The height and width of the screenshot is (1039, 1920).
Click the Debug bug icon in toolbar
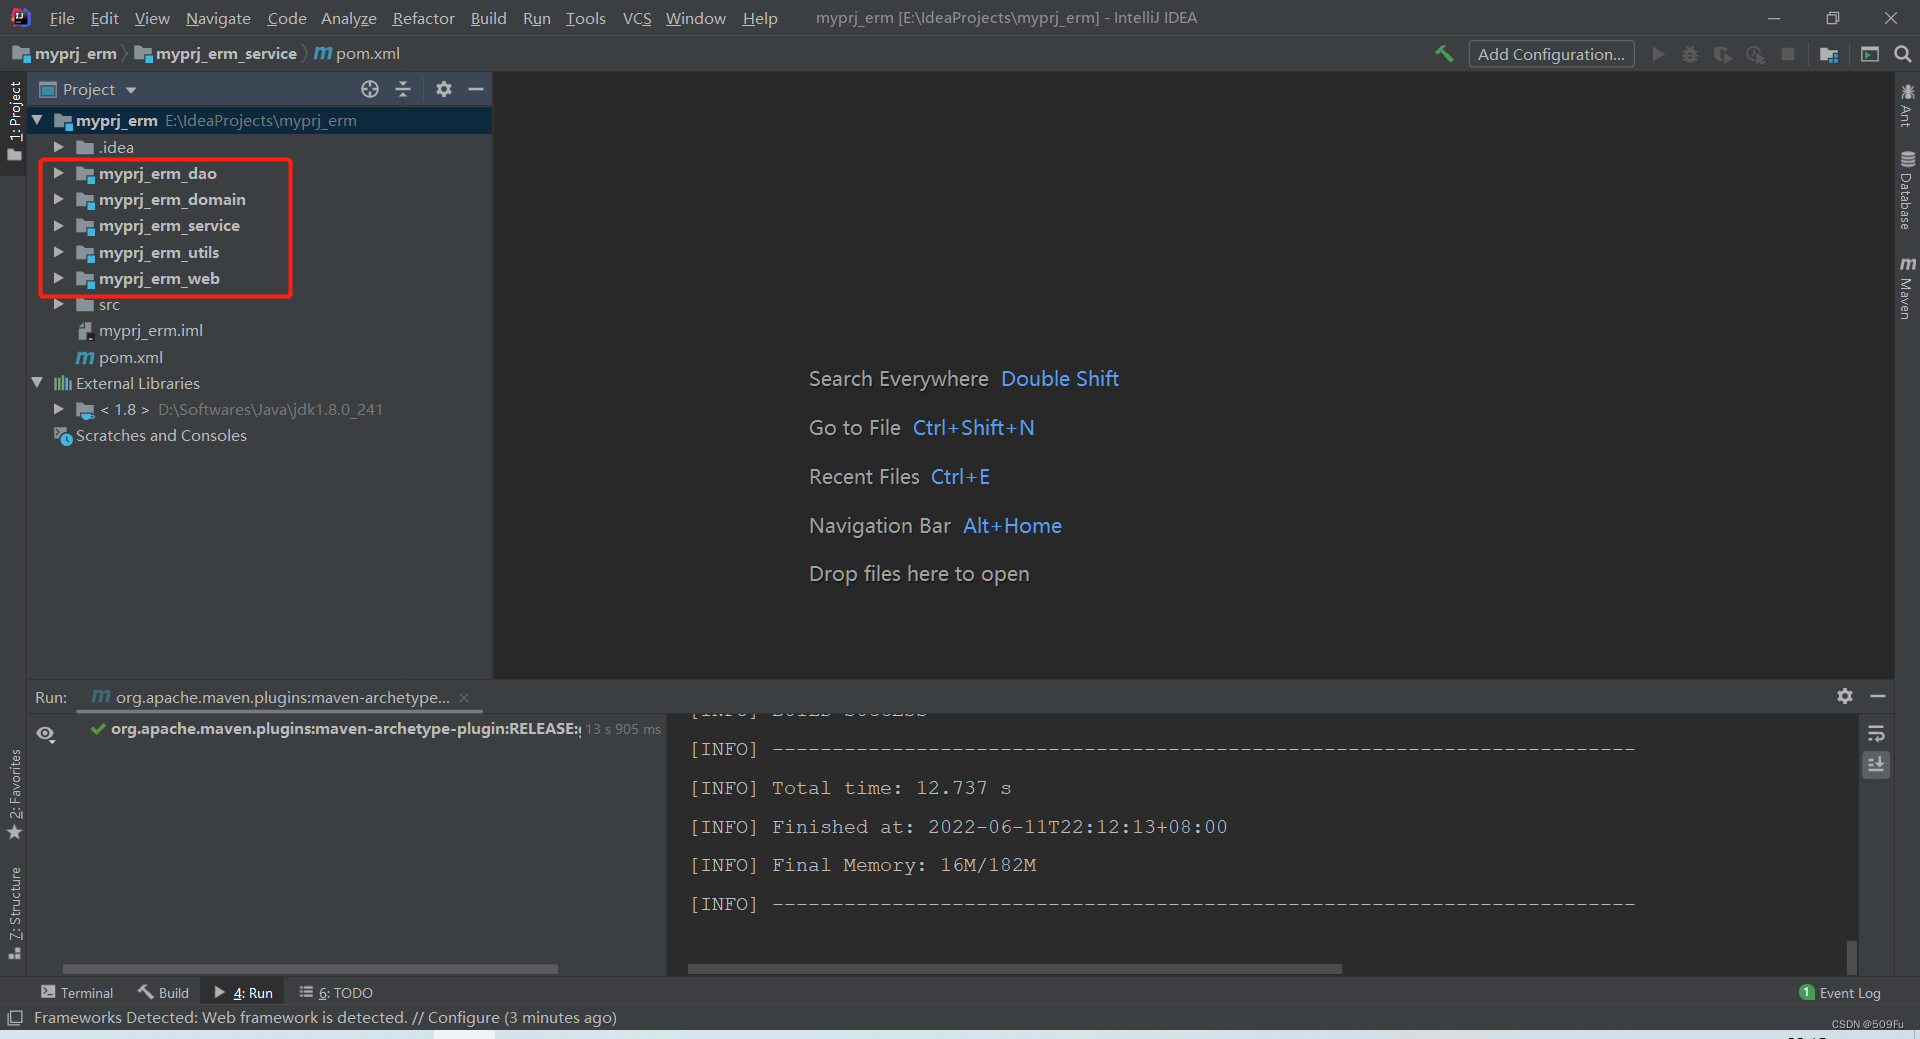(1690, 54)
